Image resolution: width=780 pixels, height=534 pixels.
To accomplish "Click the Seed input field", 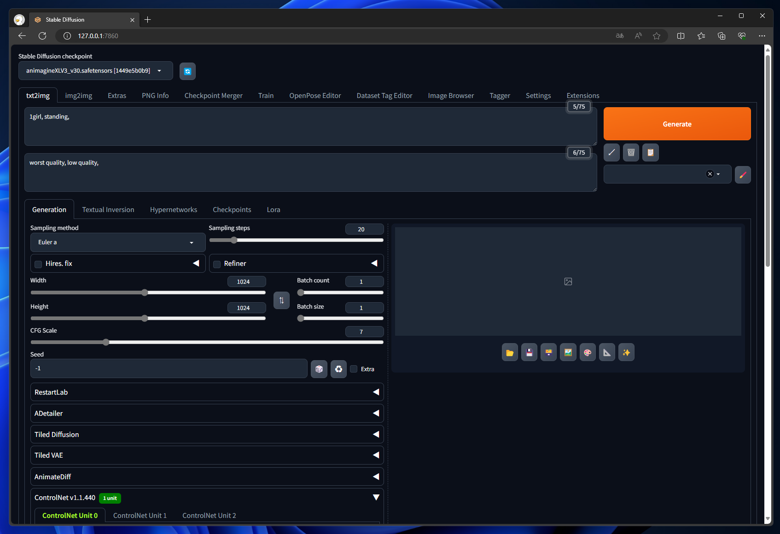I will (169, 369).
